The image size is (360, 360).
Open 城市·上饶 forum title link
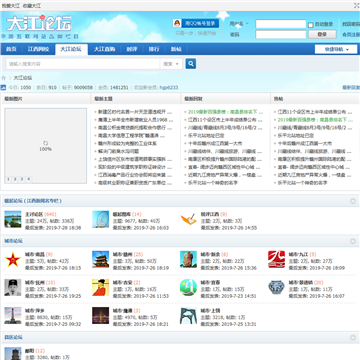[x=210, y=310]
